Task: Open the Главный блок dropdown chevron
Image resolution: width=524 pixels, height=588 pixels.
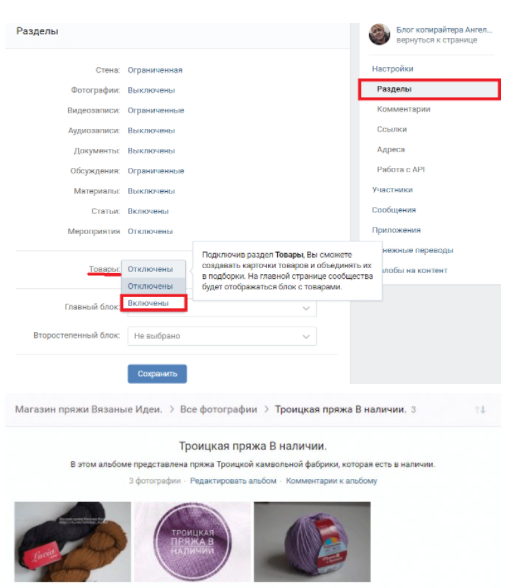Action: (x=306, y=308)
